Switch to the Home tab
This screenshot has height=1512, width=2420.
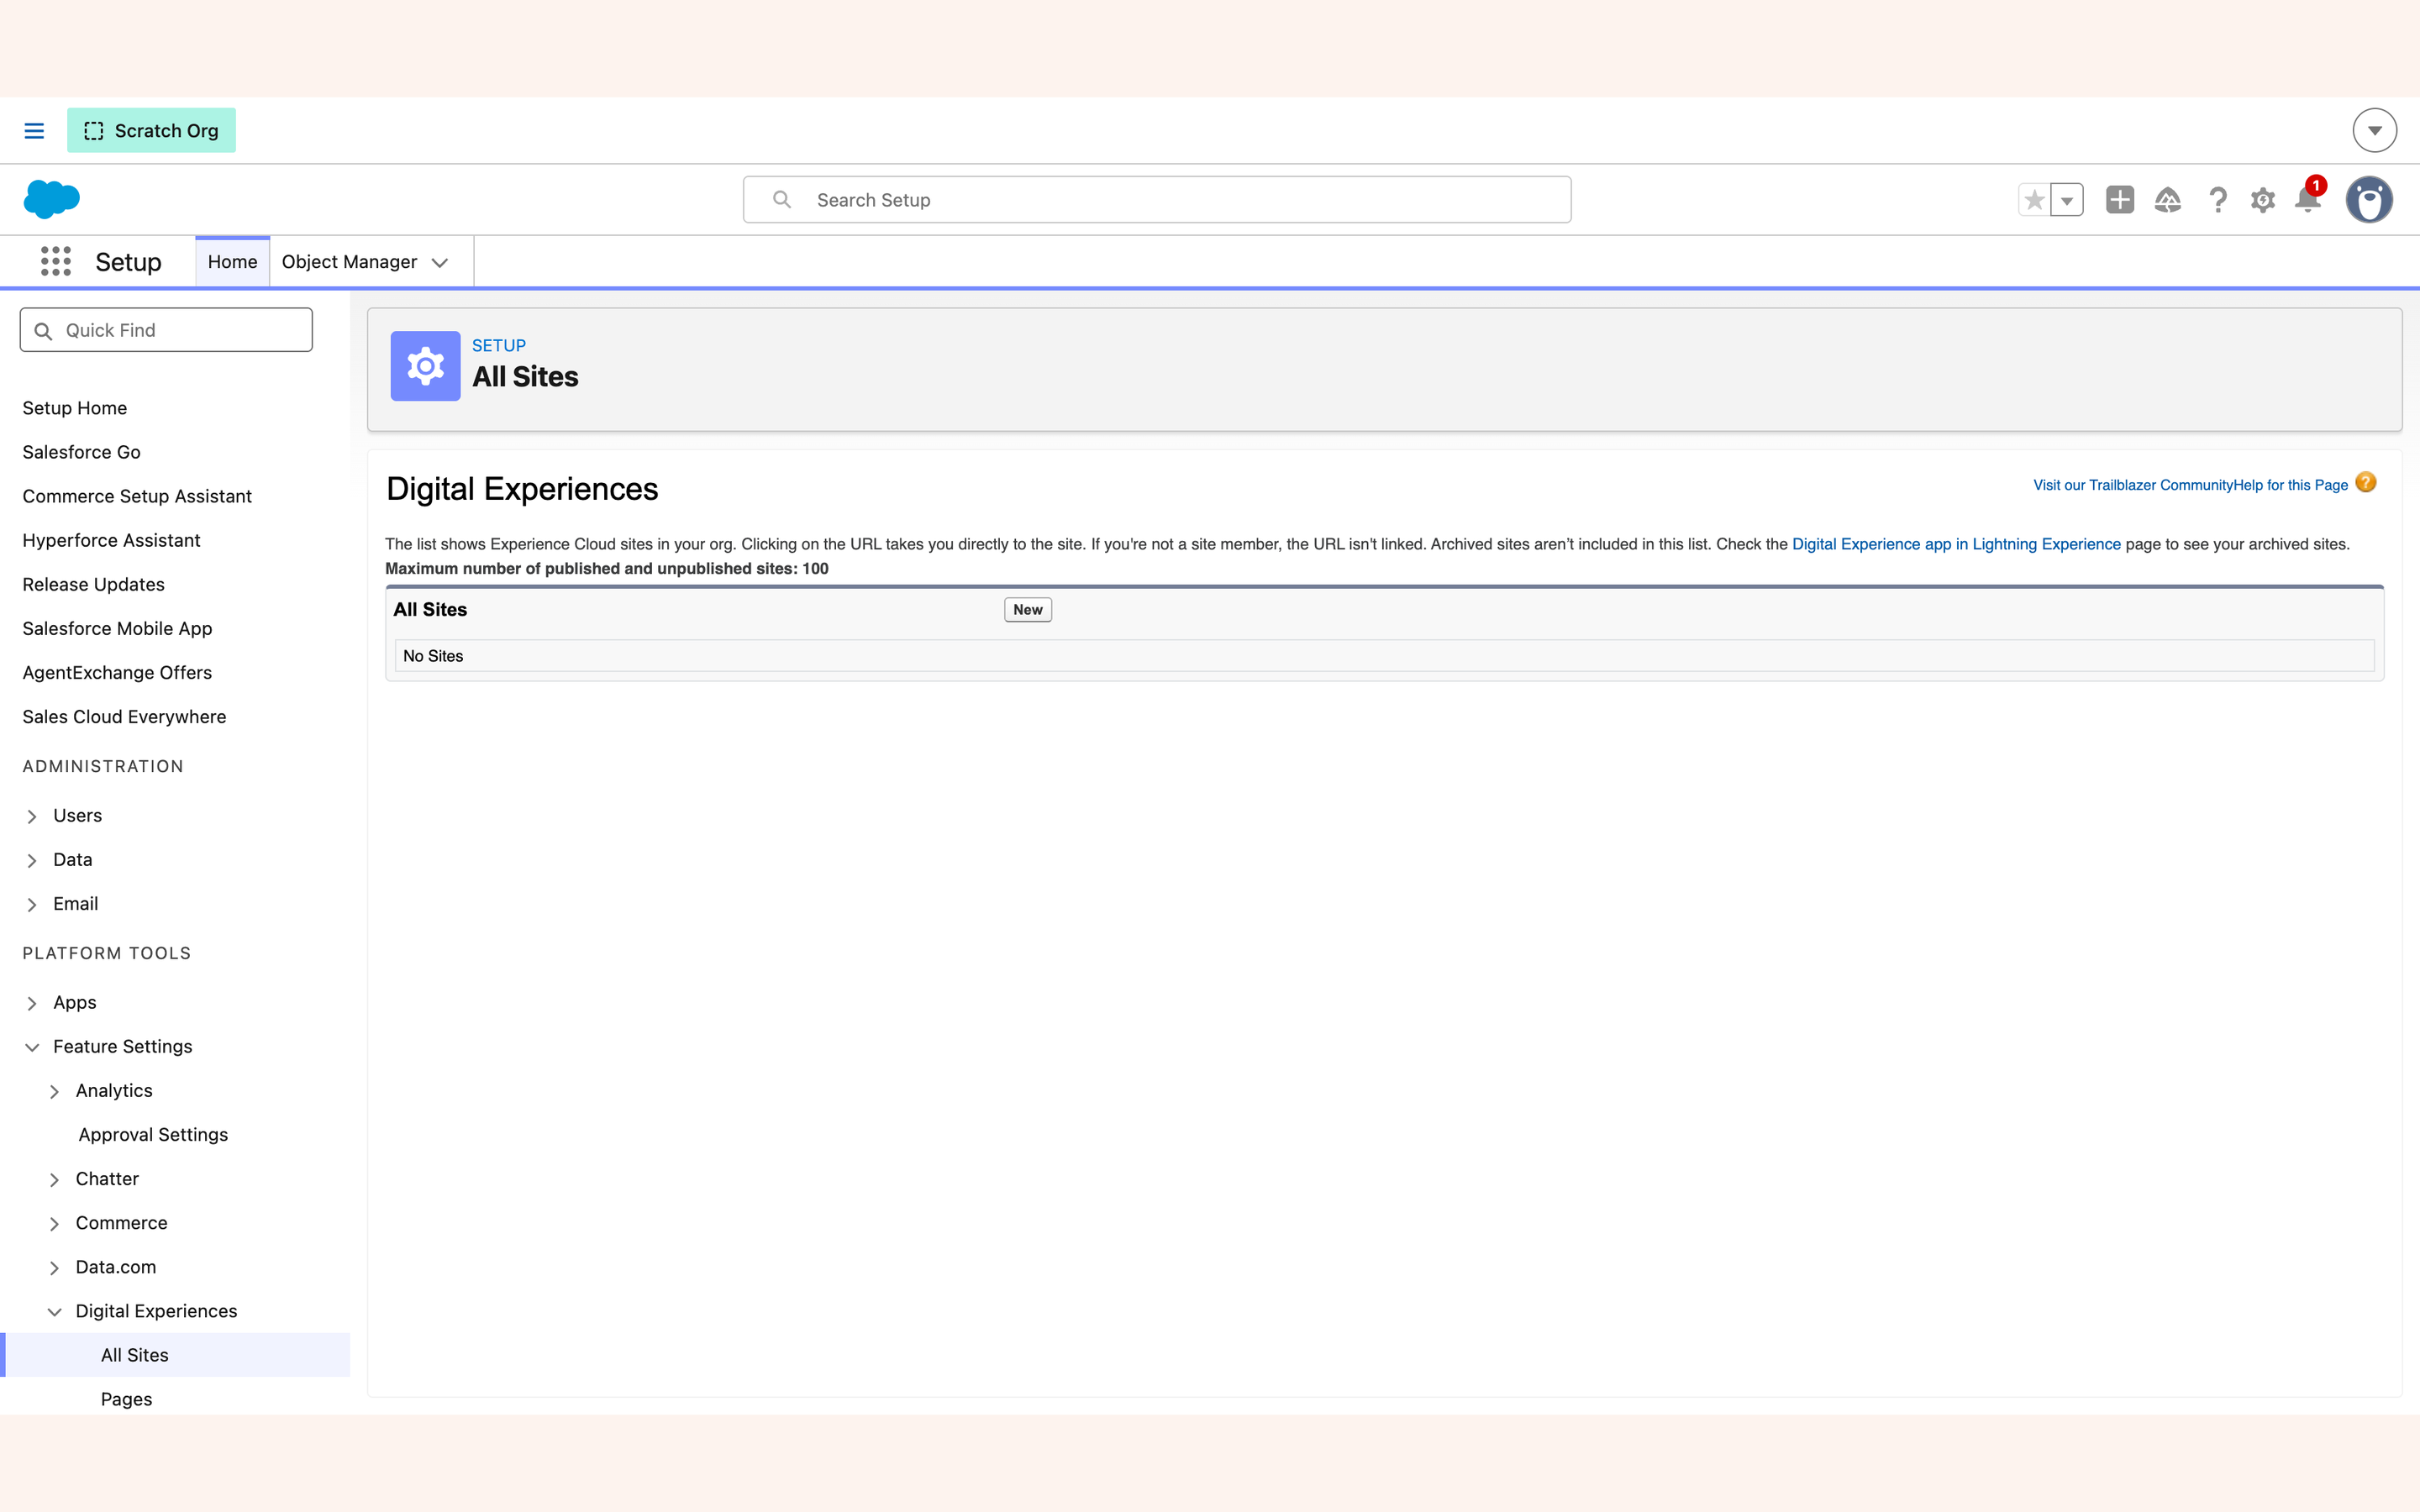[232, 262]
